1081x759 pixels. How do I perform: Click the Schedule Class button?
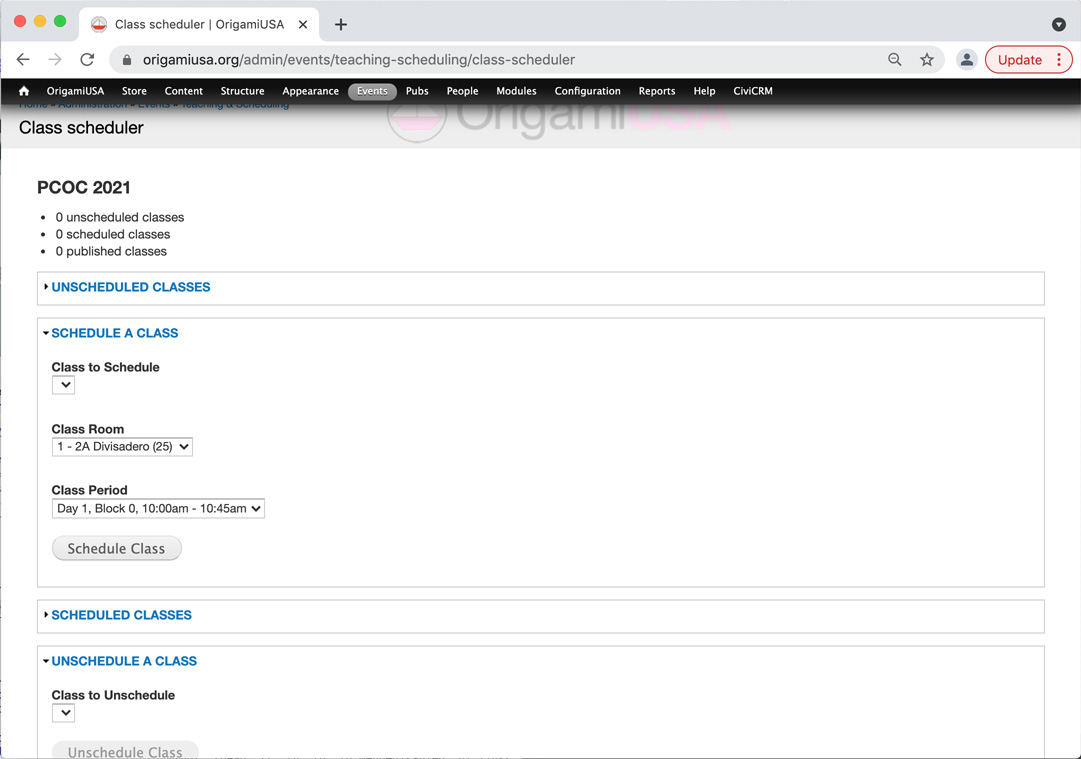click(116, 549)
